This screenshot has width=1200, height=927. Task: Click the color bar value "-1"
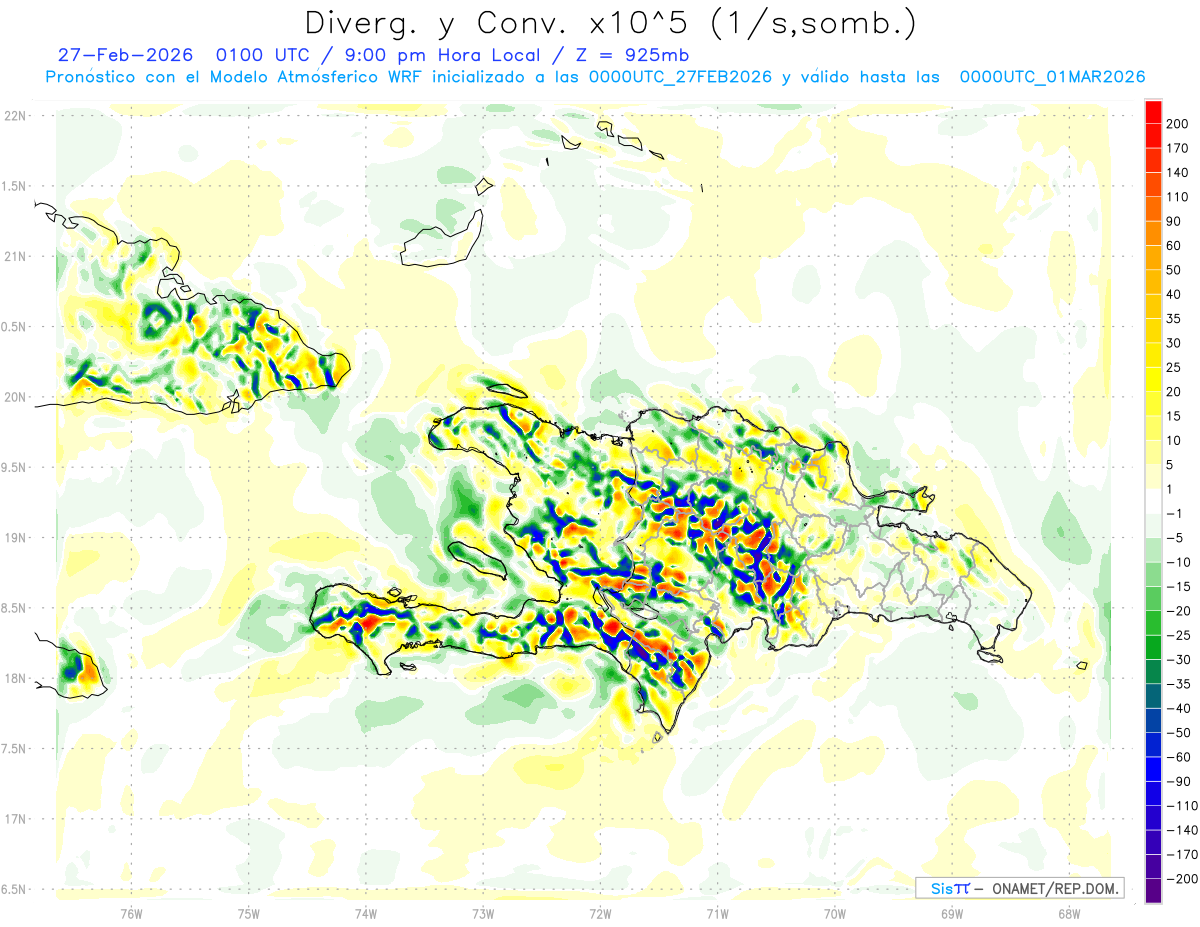point(1176,514)
